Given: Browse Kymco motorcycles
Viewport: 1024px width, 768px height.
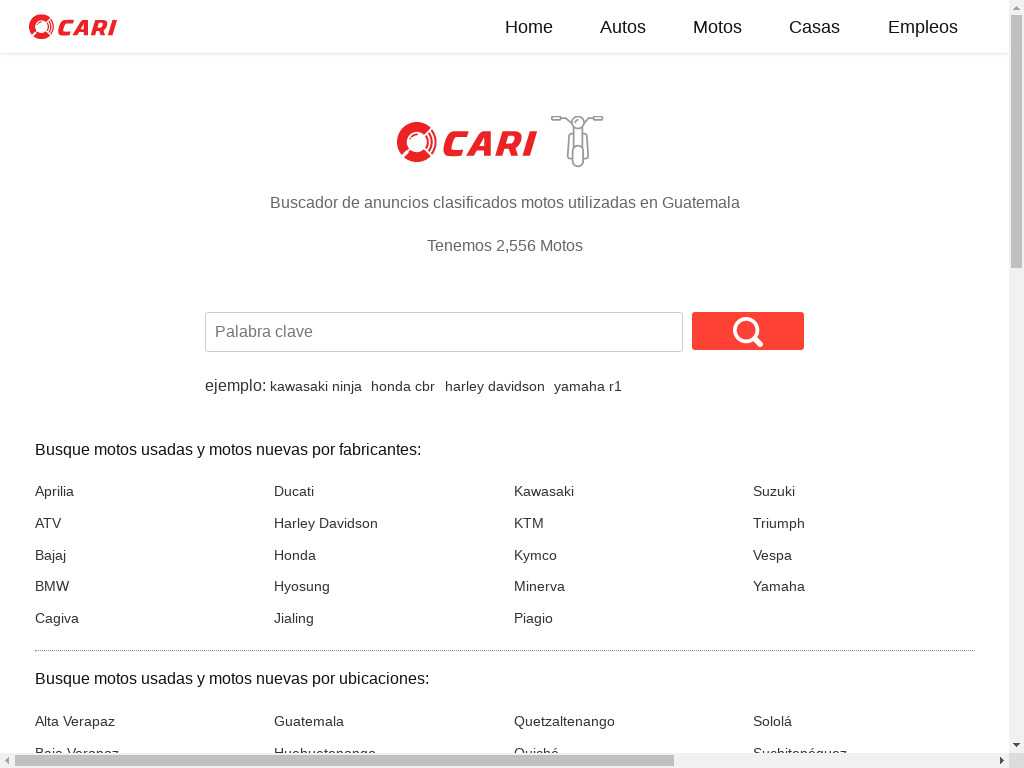Looking at the screenshot, I should (535, 555).
